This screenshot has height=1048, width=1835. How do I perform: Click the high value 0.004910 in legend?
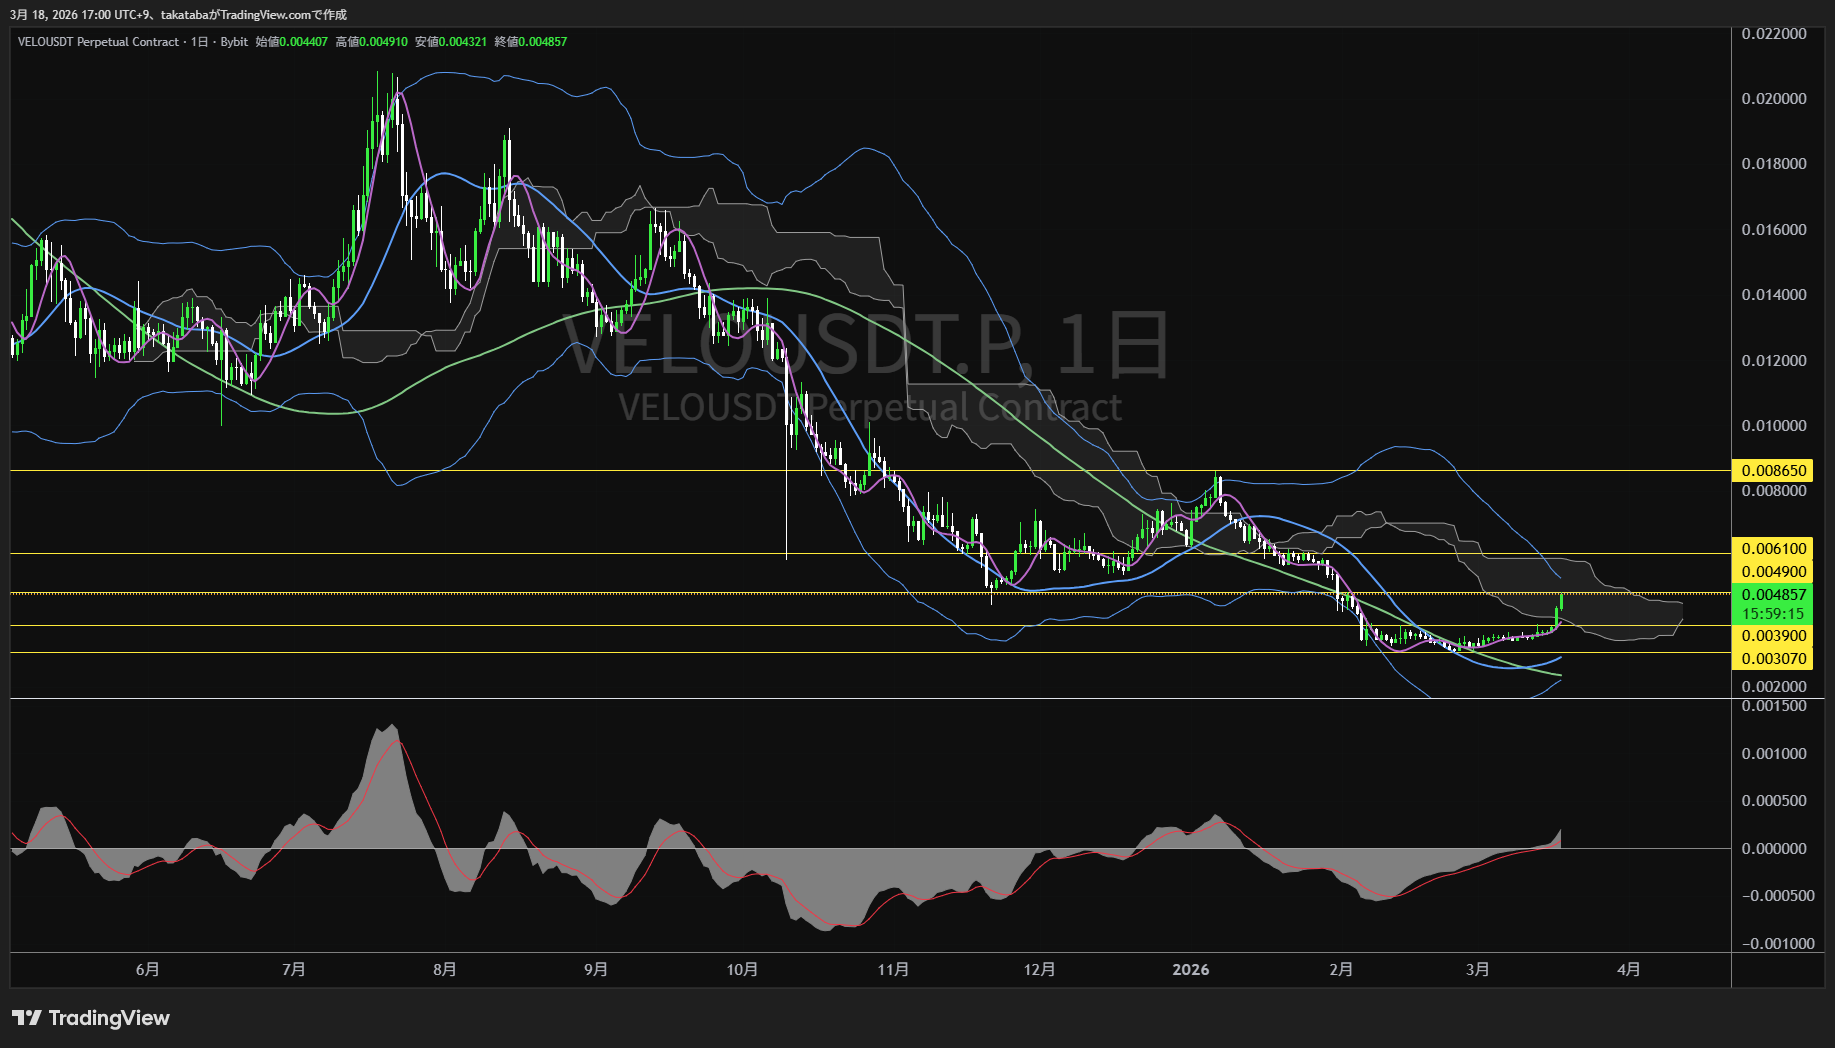[x=383, y=42]
